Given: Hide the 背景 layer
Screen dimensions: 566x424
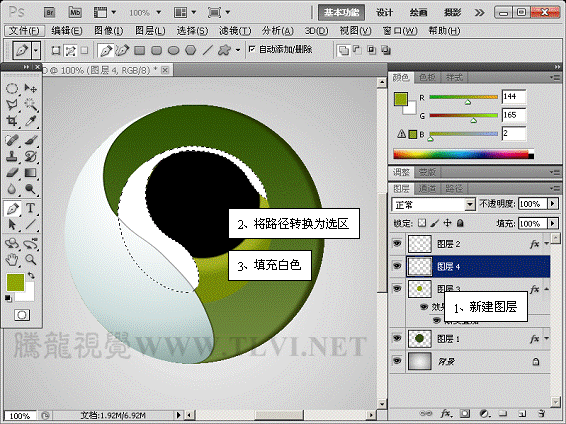Looking at the screenshot, I should tap(397, 361).
